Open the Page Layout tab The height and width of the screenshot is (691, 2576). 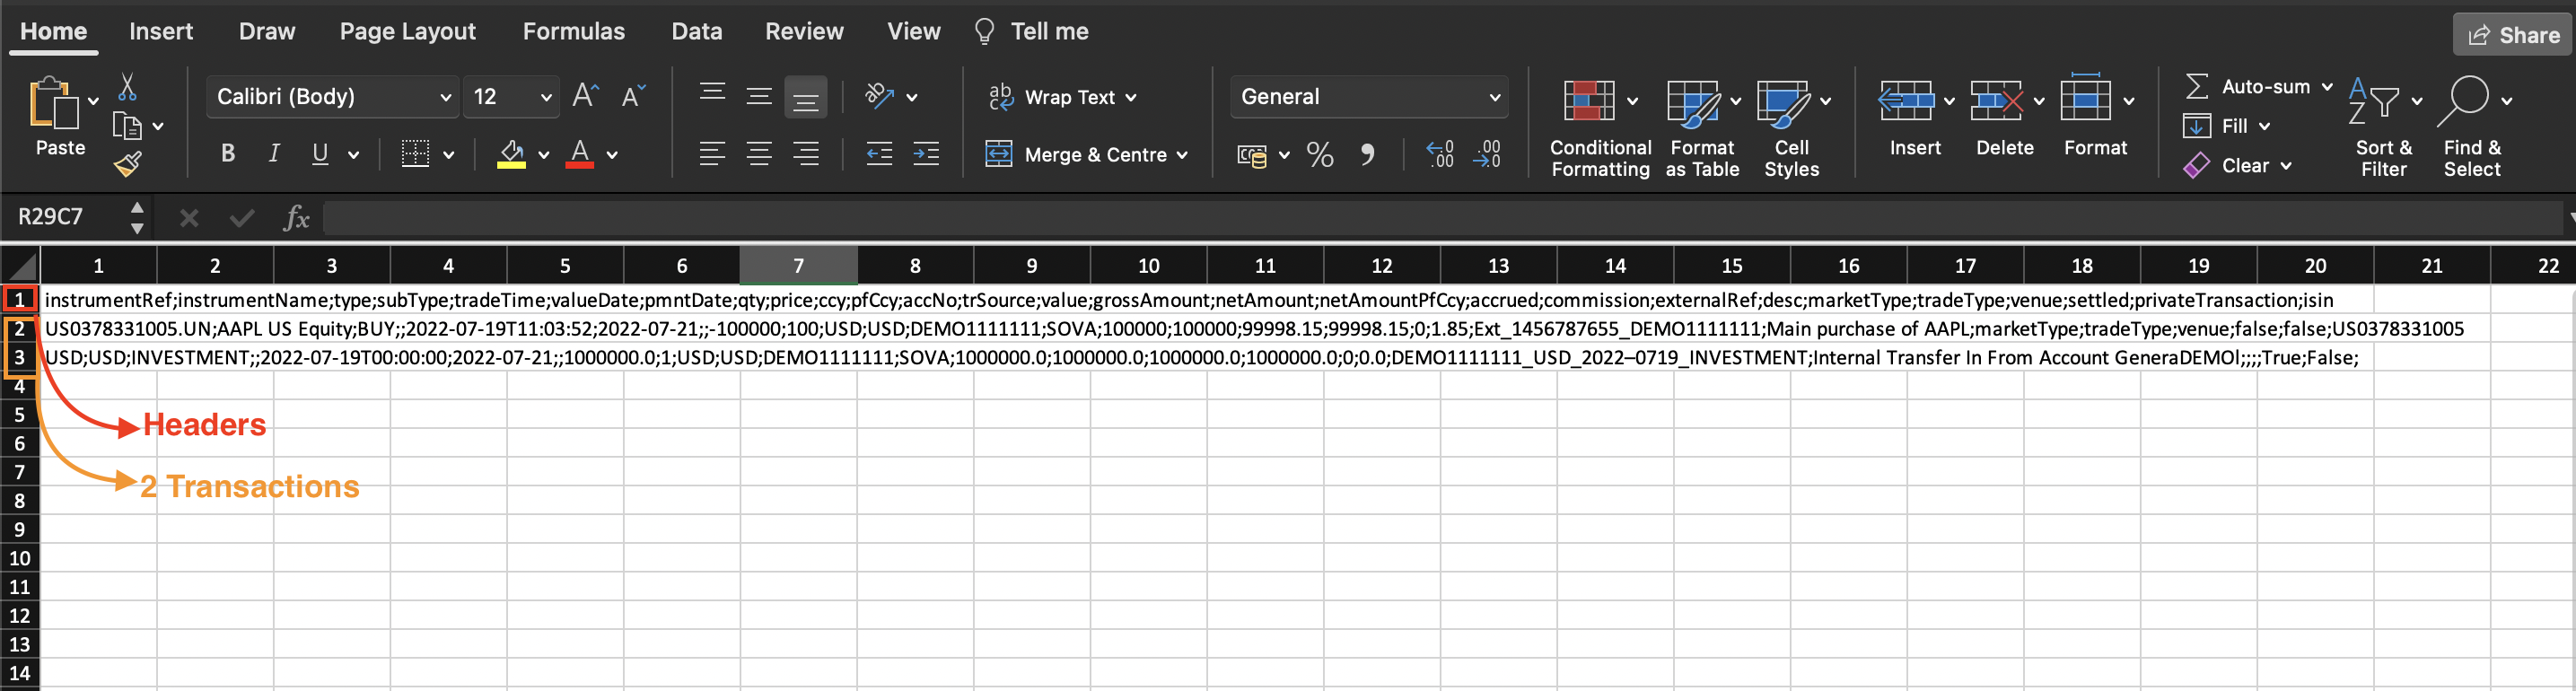click(407, 32)
